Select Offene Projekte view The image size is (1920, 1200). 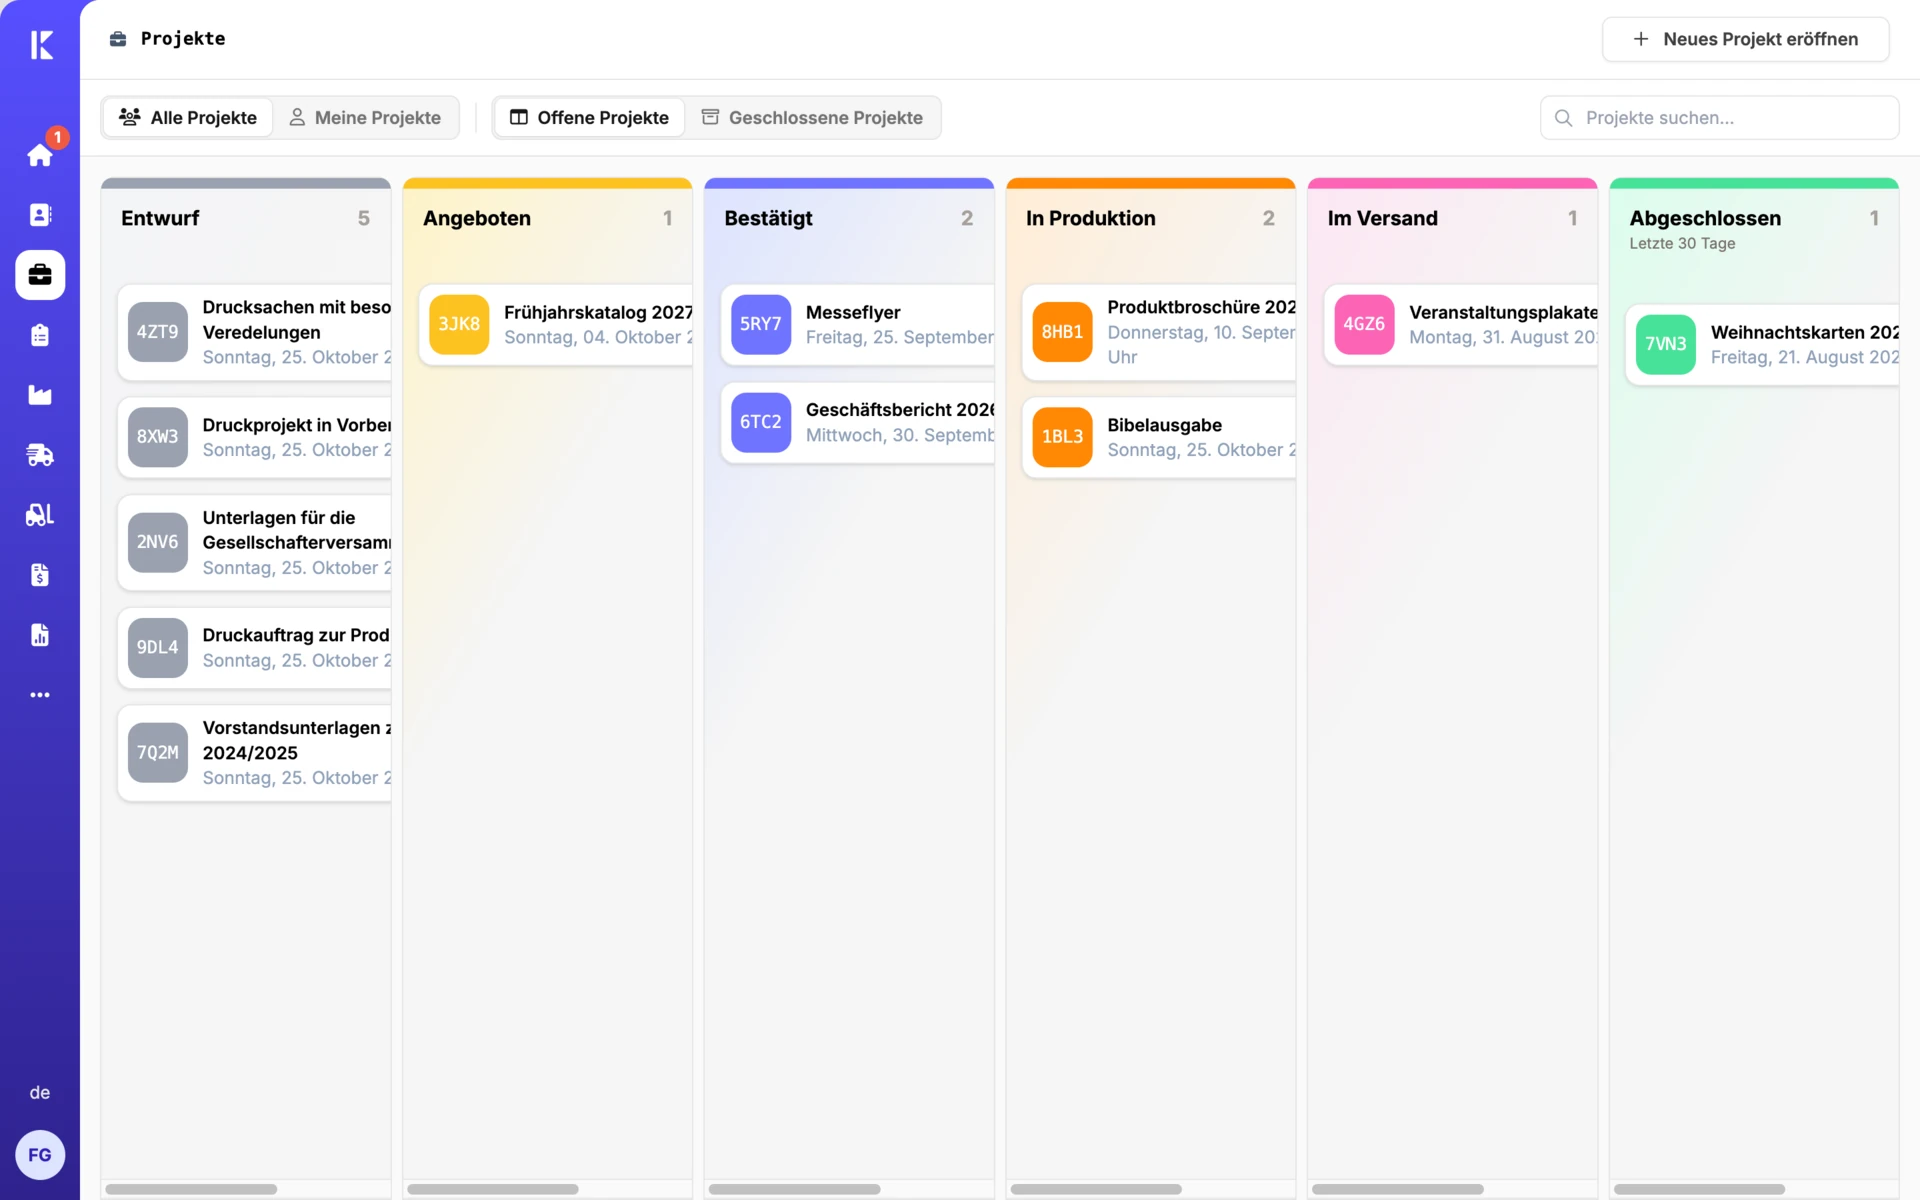pos(589,118)
